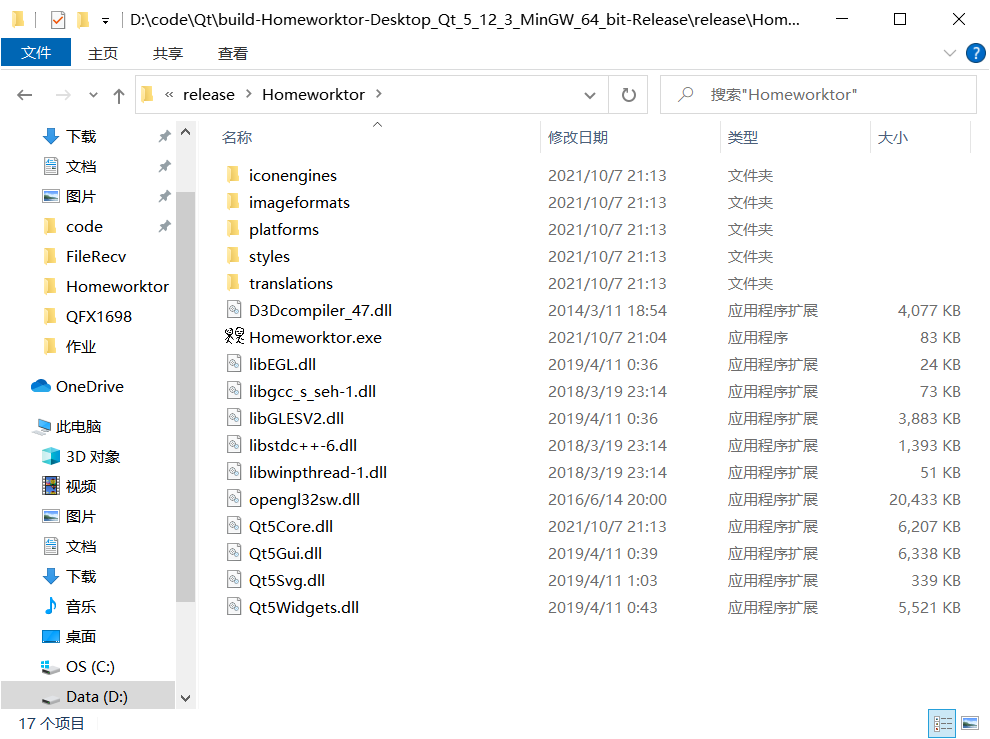Open 视频 under 此电脑

(x=81, y=486)
